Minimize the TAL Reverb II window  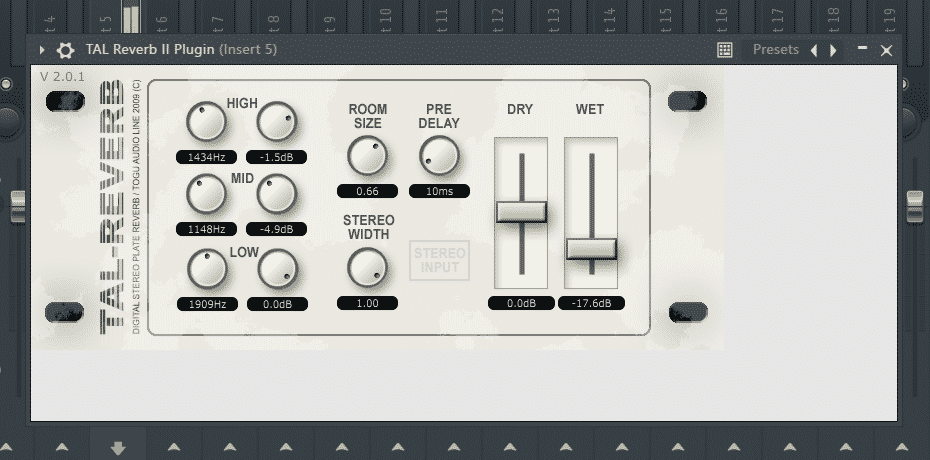coord(862,48)
